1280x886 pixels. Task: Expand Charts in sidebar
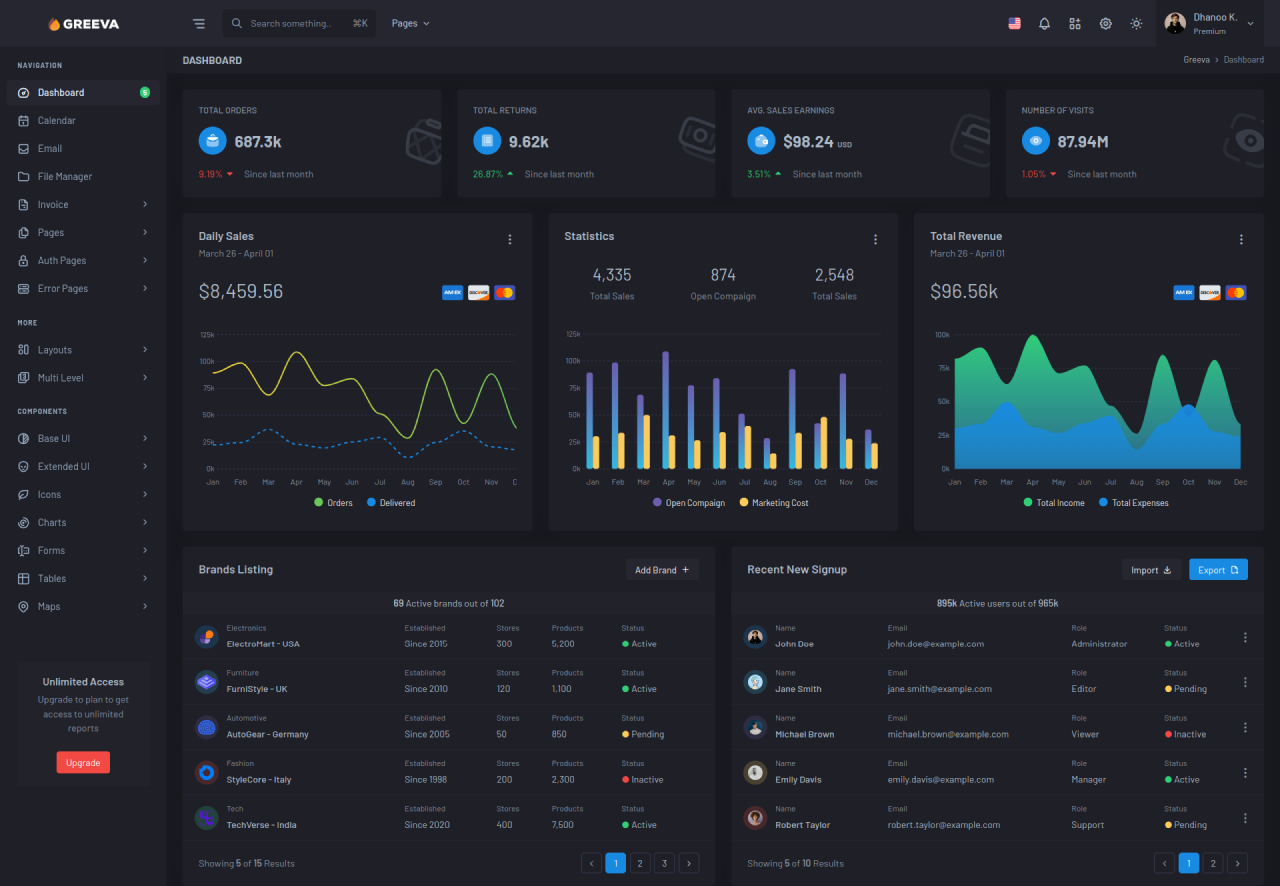pyautogui.click(x=83, y=522)
